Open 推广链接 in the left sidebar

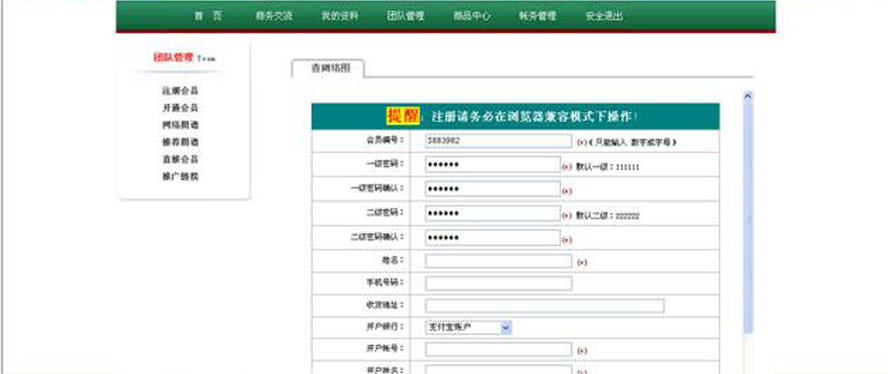(x=180, y=176)
